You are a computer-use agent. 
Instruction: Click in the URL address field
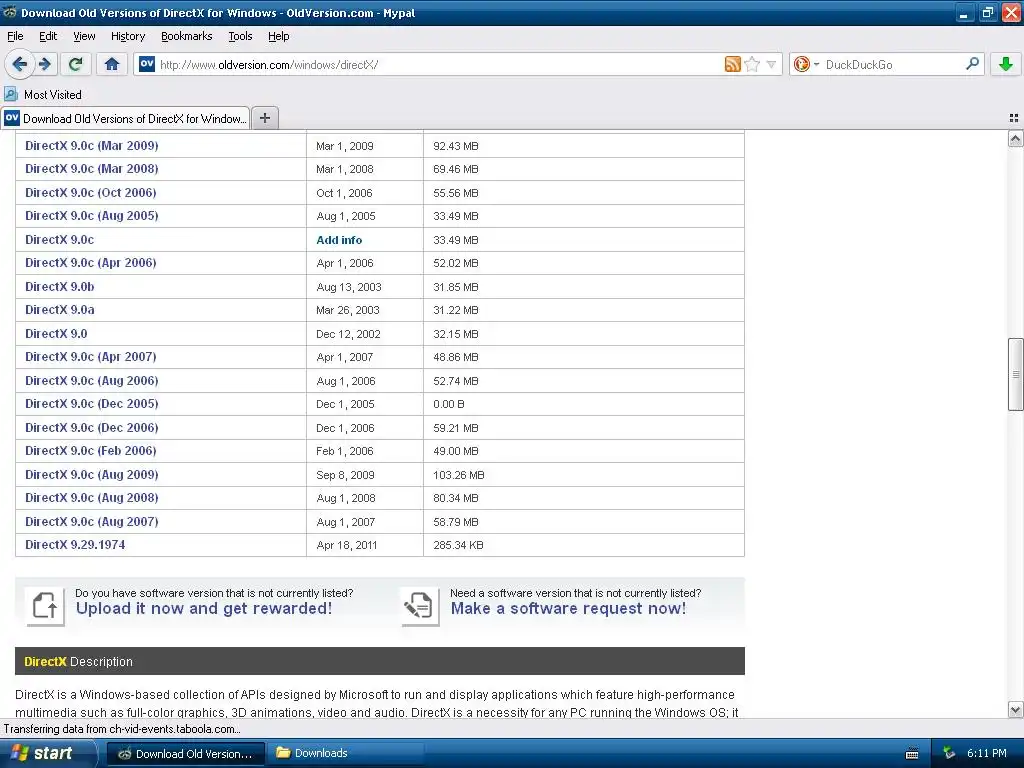tap(438, 64)
